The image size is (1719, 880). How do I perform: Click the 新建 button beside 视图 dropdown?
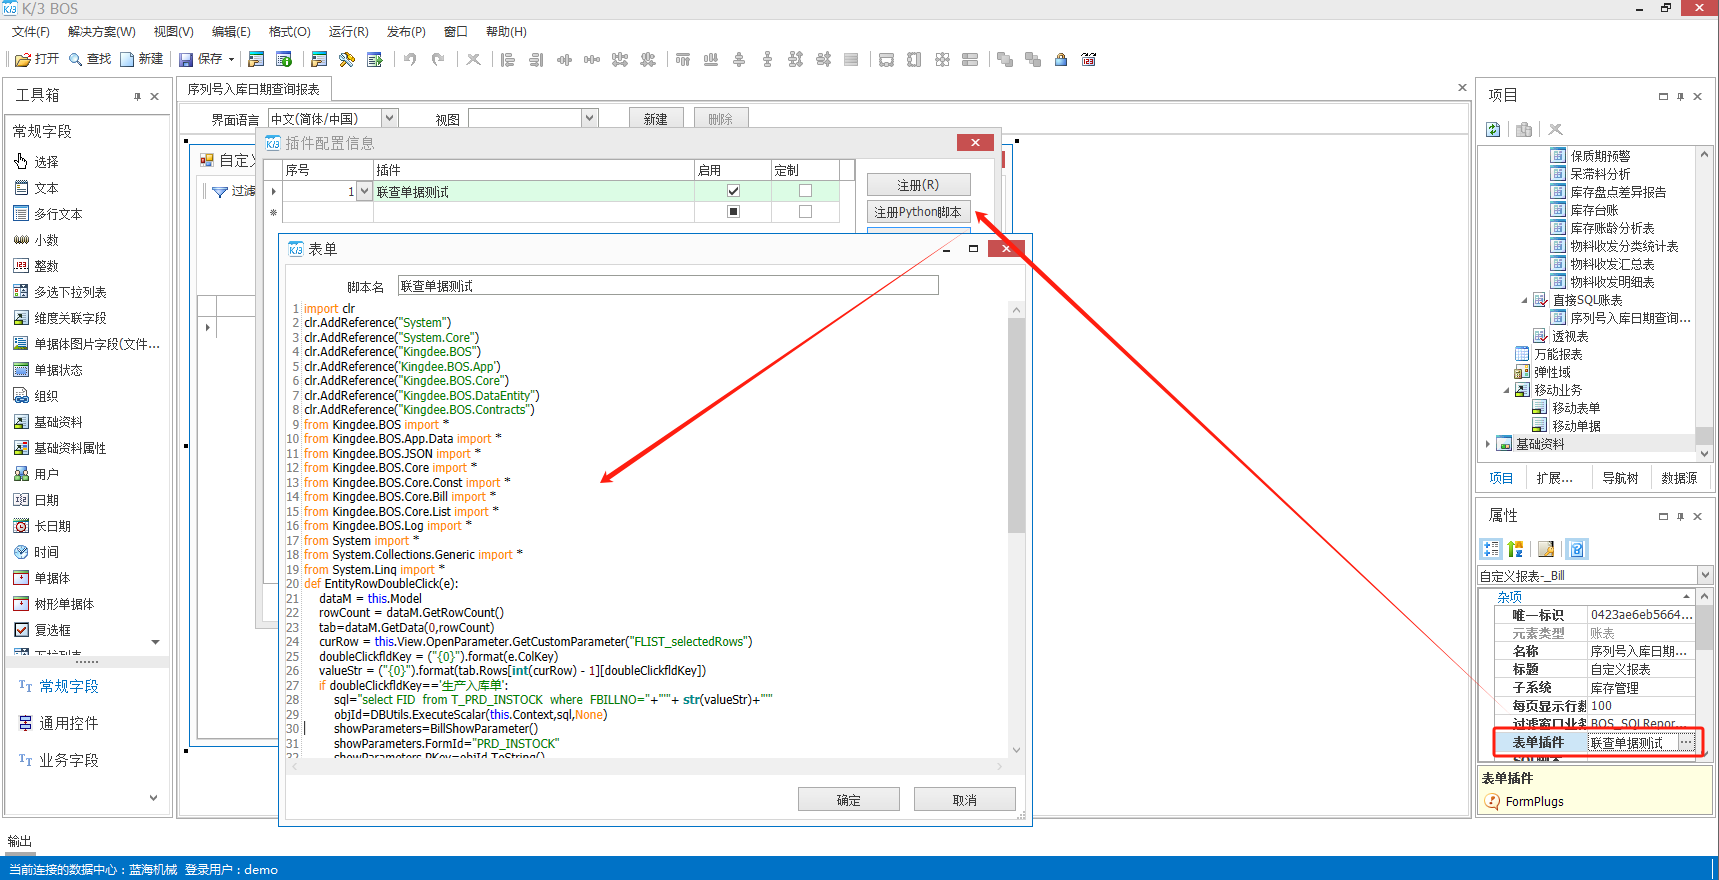coord(656,119)
